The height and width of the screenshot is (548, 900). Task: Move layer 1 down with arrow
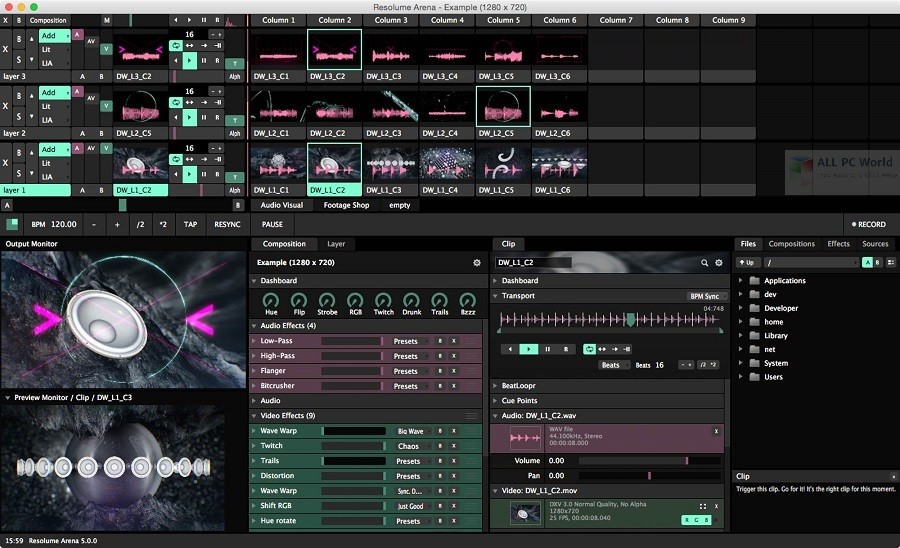click(x=32, y=173)
